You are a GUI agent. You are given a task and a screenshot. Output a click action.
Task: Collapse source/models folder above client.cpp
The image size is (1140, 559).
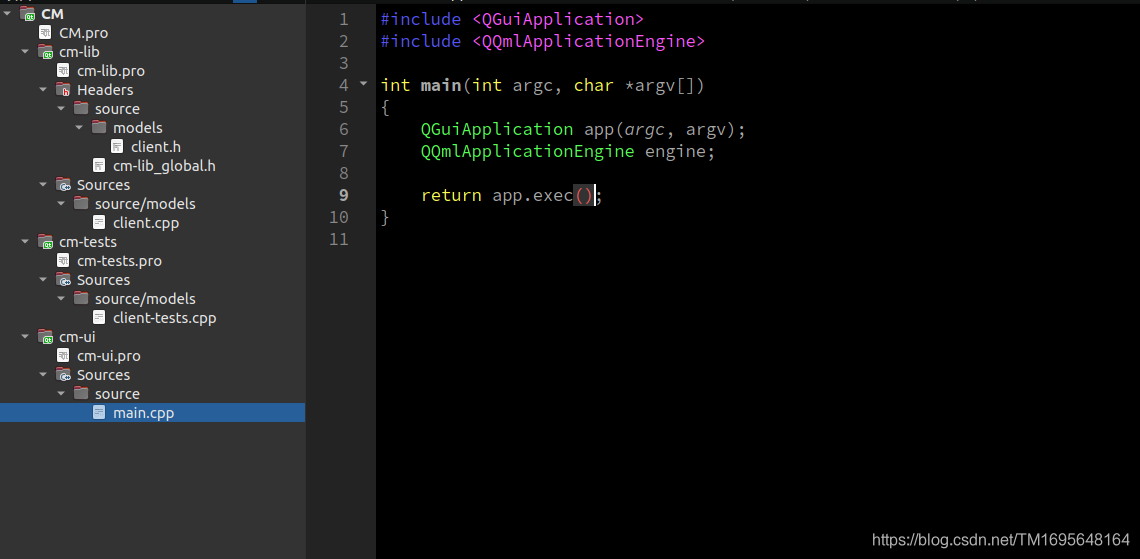tap(62, 204)
